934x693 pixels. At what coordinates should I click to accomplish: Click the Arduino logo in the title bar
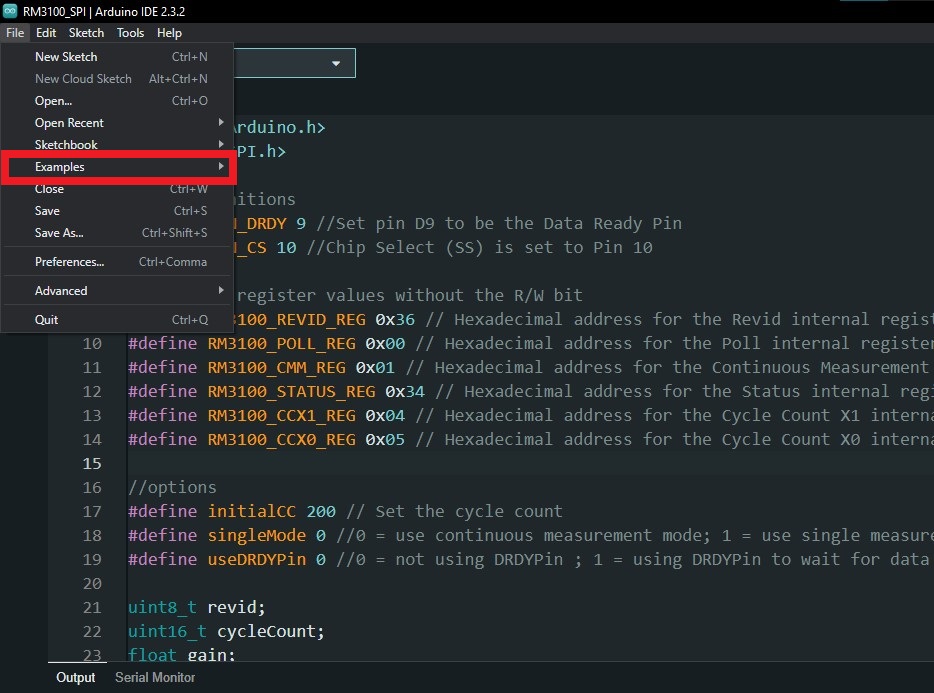pyautogui.click(x=10, y=11)
